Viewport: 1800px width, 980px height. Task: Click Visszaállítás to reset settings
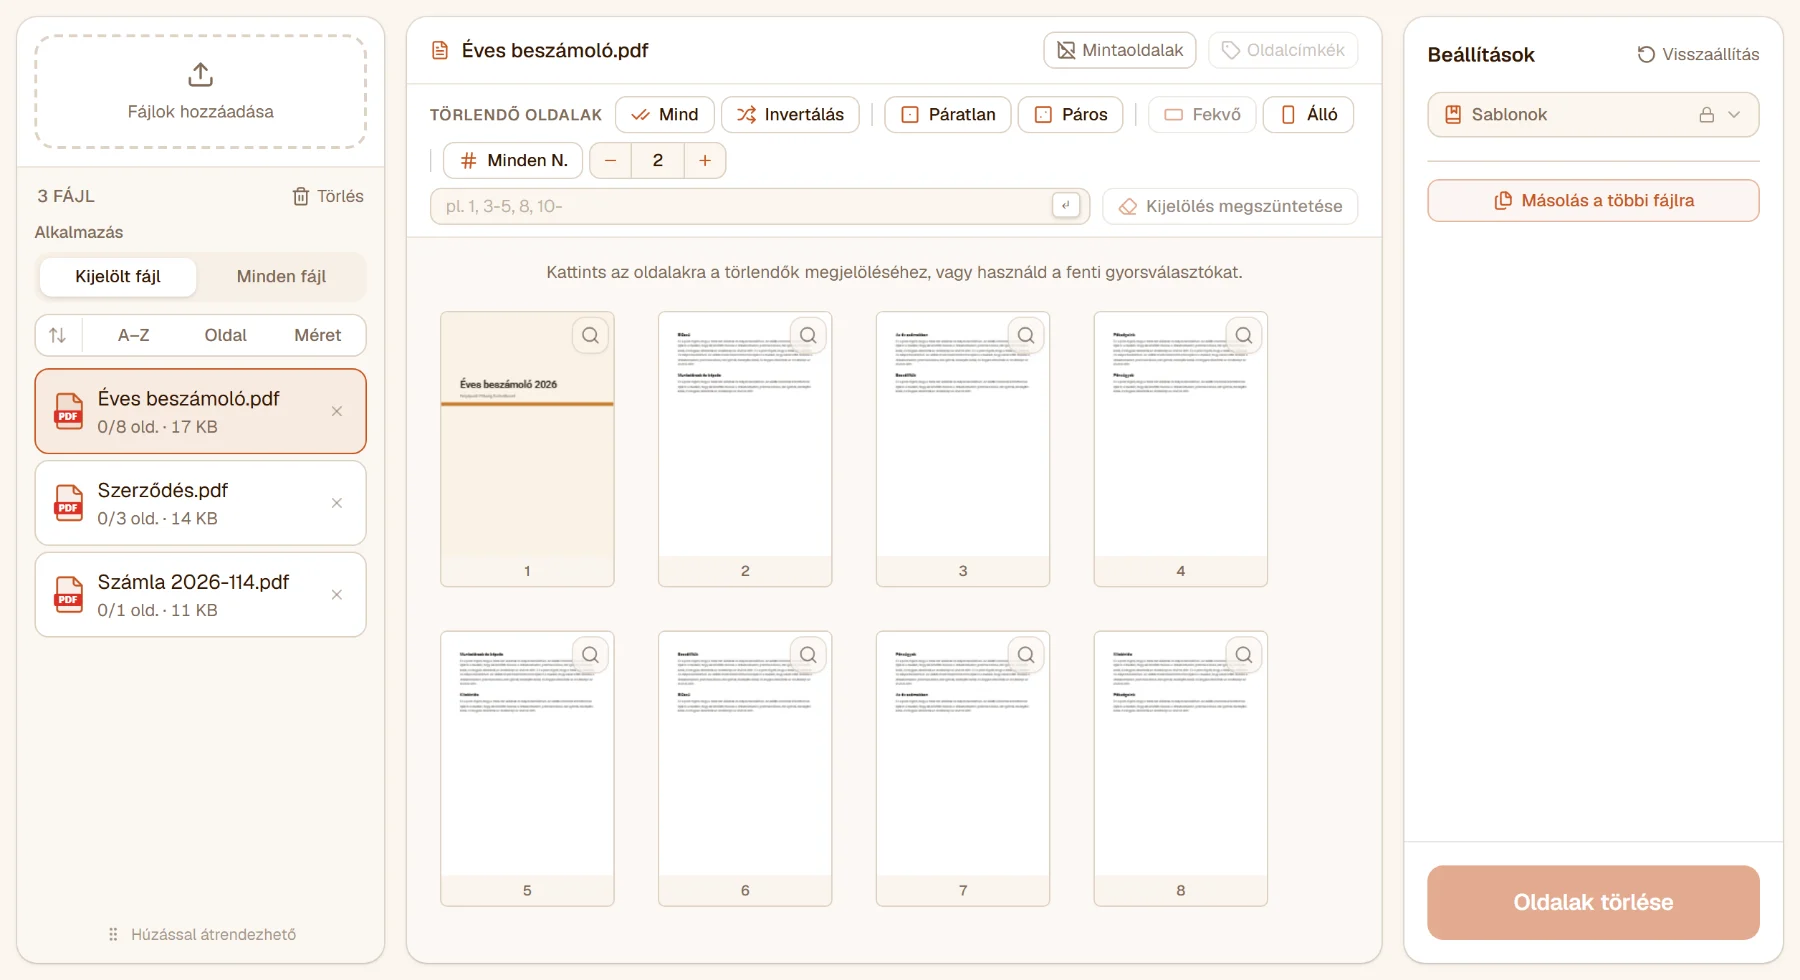1698,55
